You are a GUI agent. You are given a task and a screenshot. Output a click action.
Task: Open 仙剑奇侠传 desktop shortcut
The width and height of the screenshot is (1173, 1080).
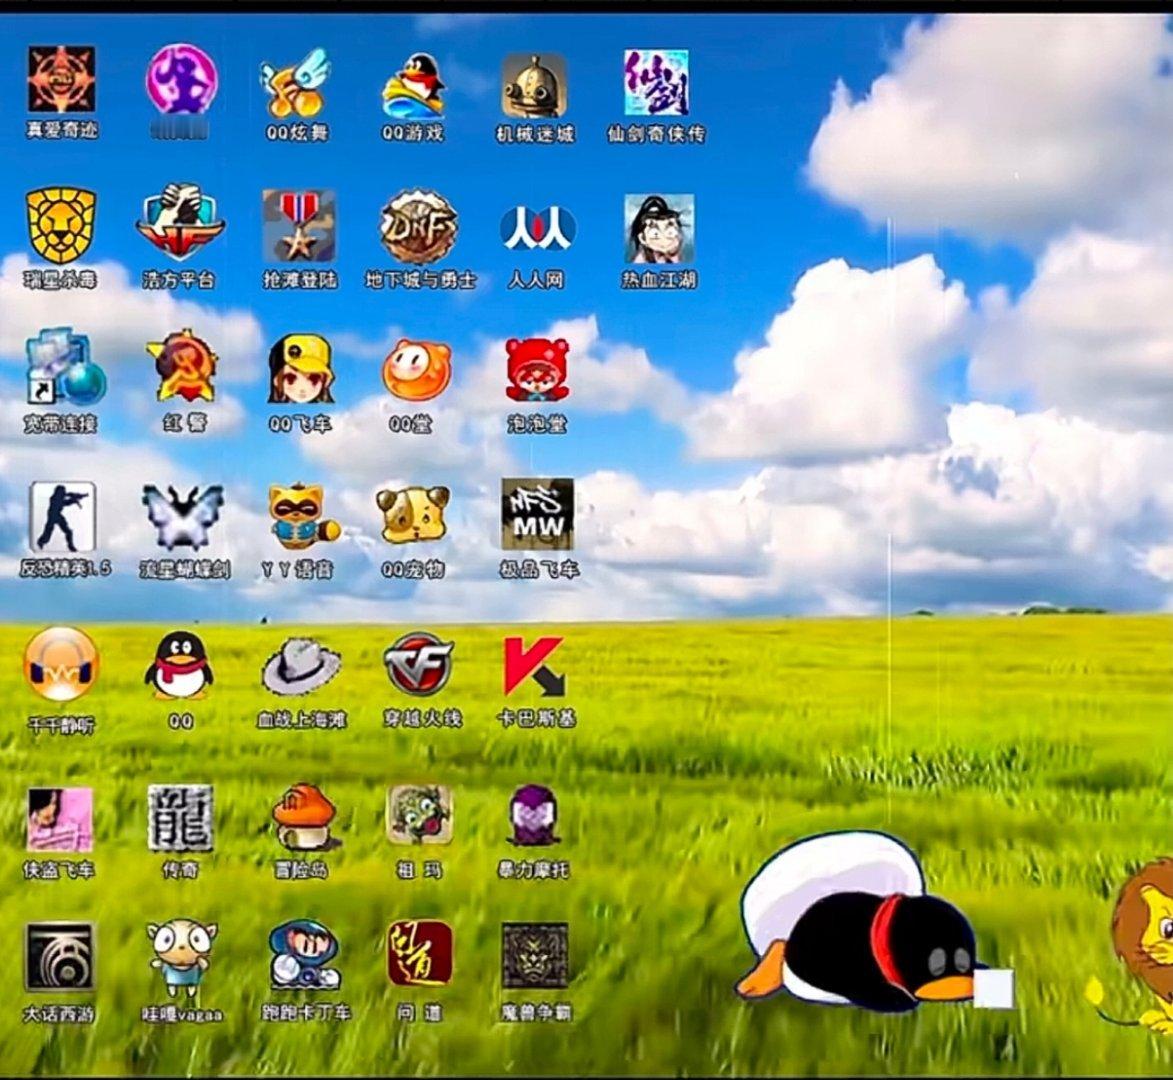[656, 82]
